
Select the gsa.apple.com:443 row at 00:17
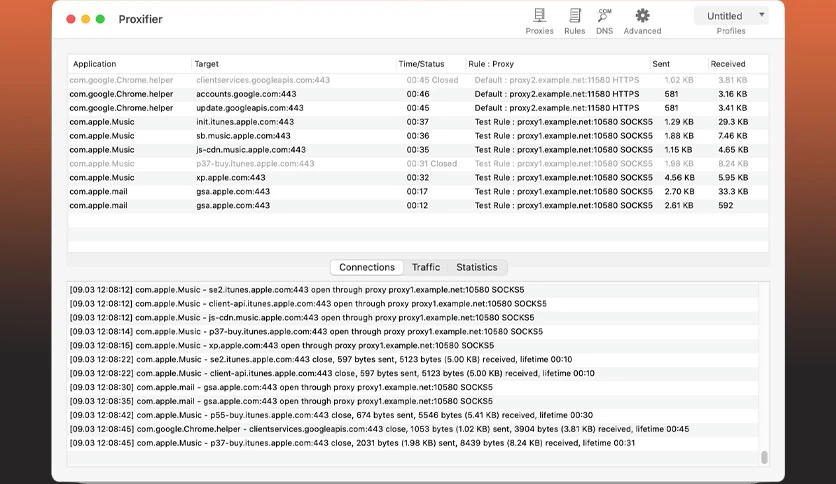pyautogui.click(x=418, y=191)
